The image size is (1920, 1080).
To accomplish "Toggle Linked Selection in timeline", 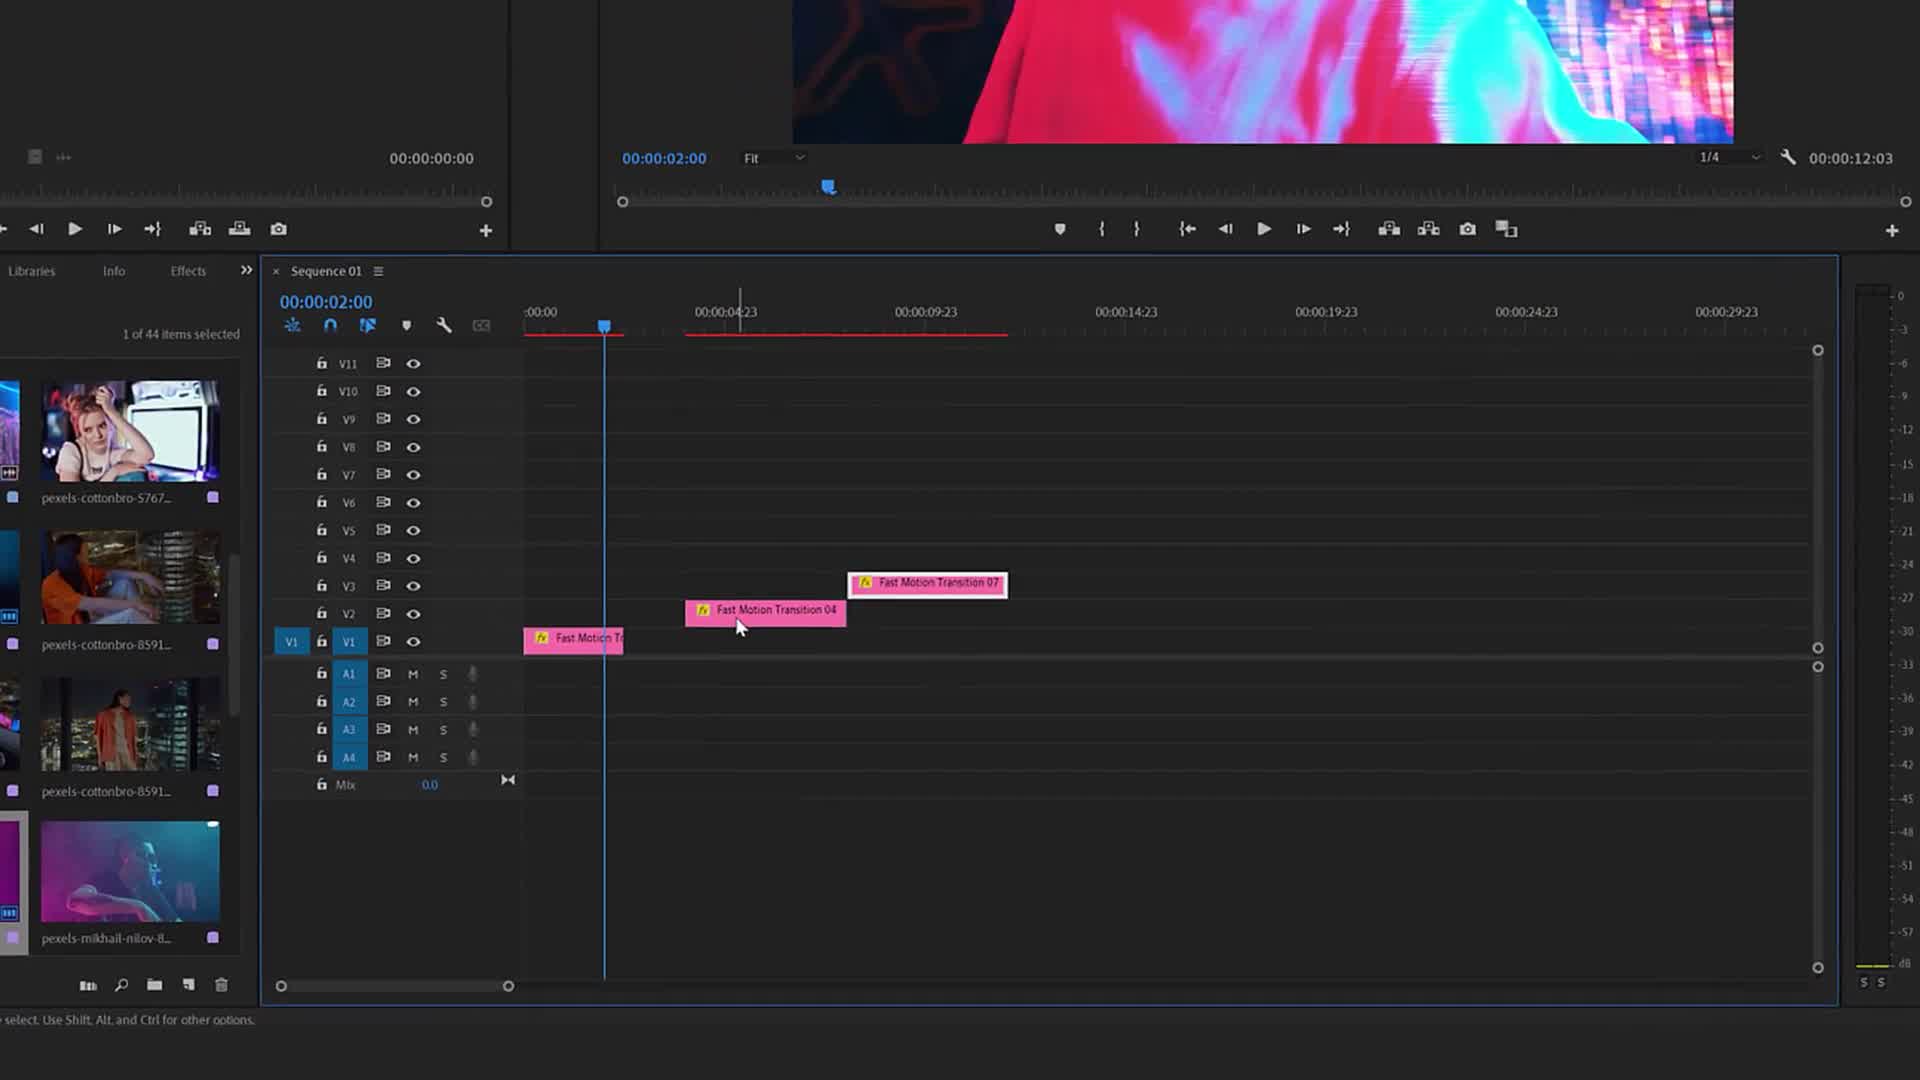I will (x=368, y=325).
